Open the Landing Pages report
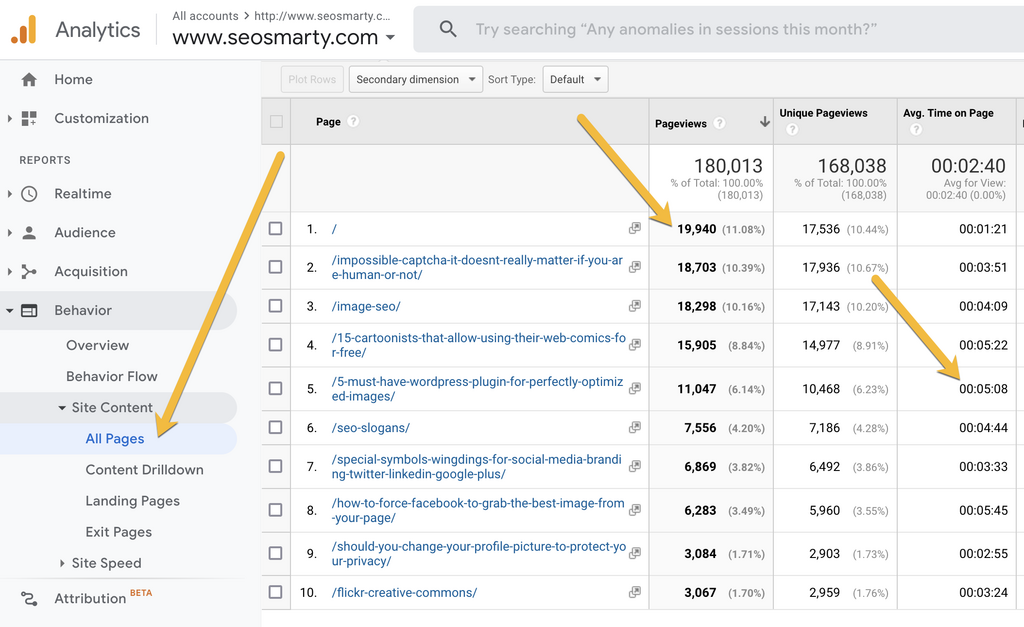The height and width of the screenshot is (627, 1024). pos(132,501)
